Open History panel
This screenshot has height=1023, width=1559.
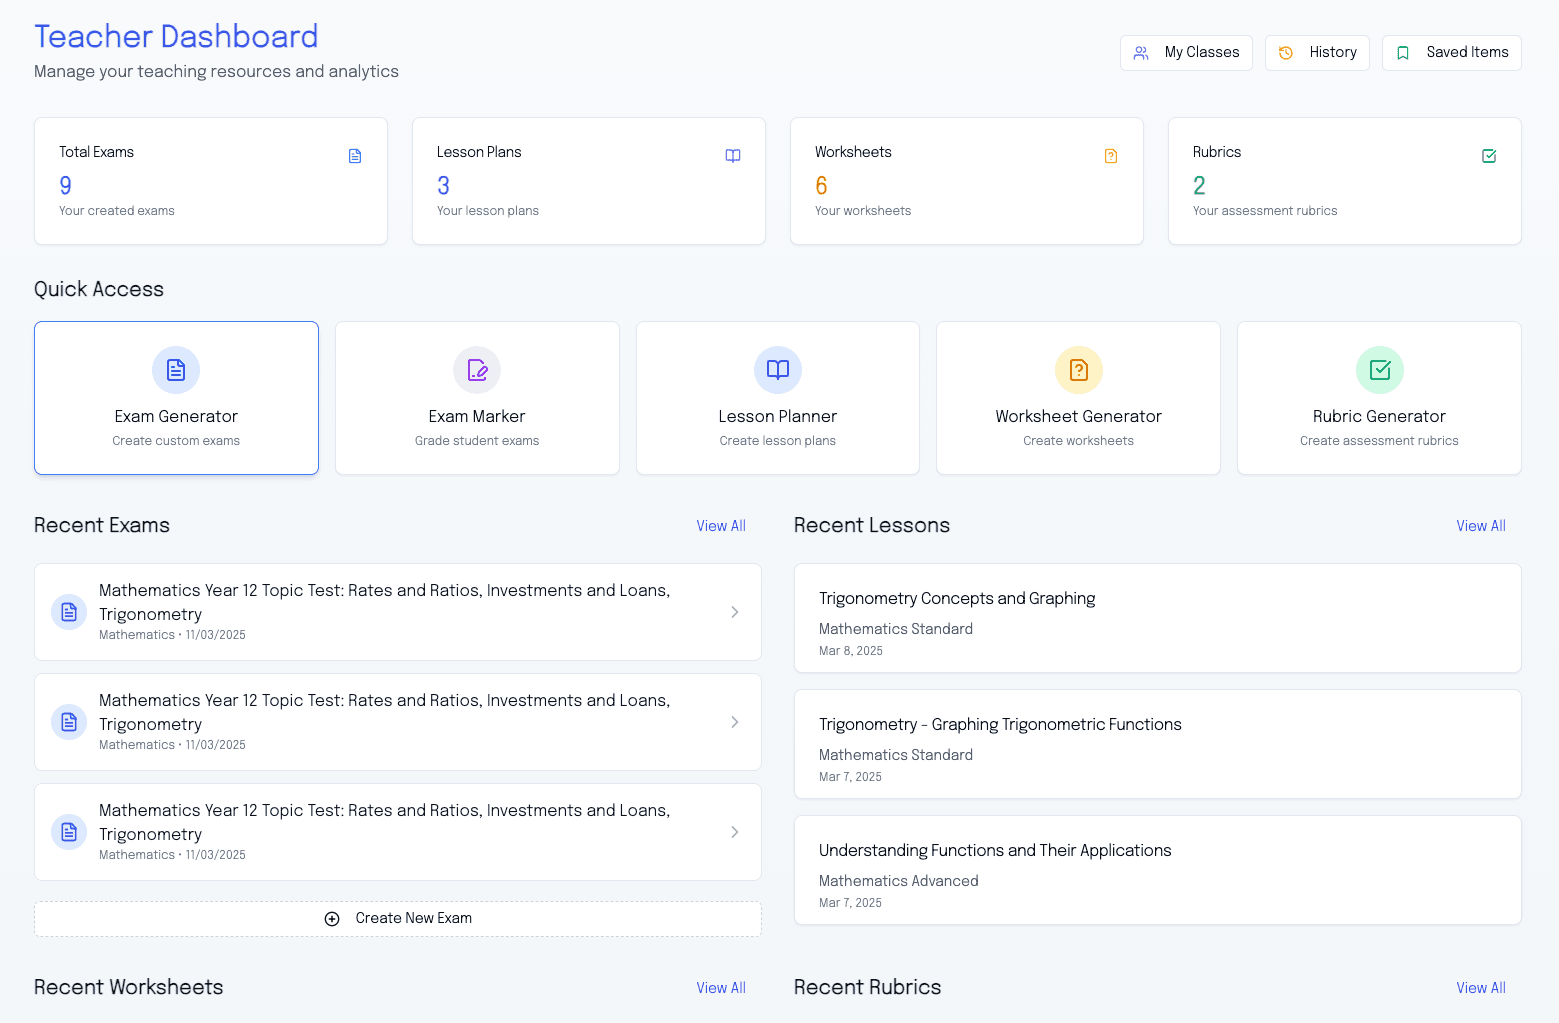(1317, 52)
